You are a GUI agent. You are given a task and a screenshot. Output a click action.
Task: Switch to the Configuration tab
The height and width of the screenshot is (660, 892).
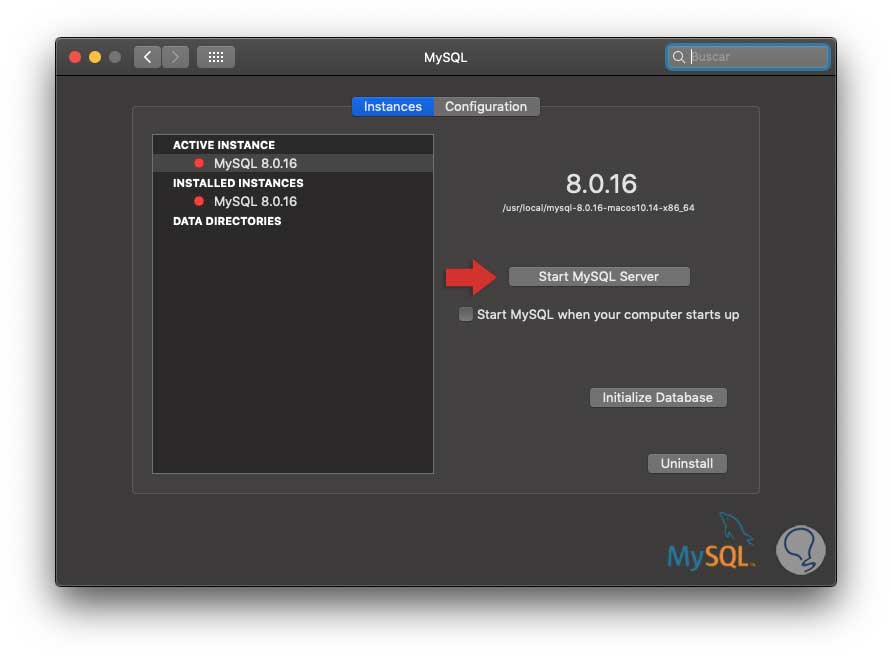(x=486, y=106)
